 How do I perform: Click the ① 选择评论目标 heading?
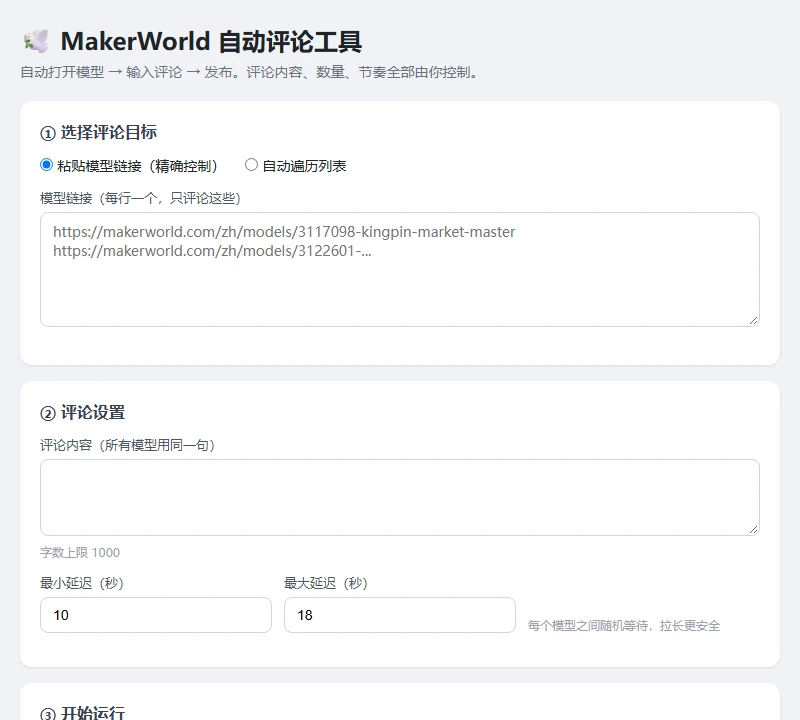[98, 133]
